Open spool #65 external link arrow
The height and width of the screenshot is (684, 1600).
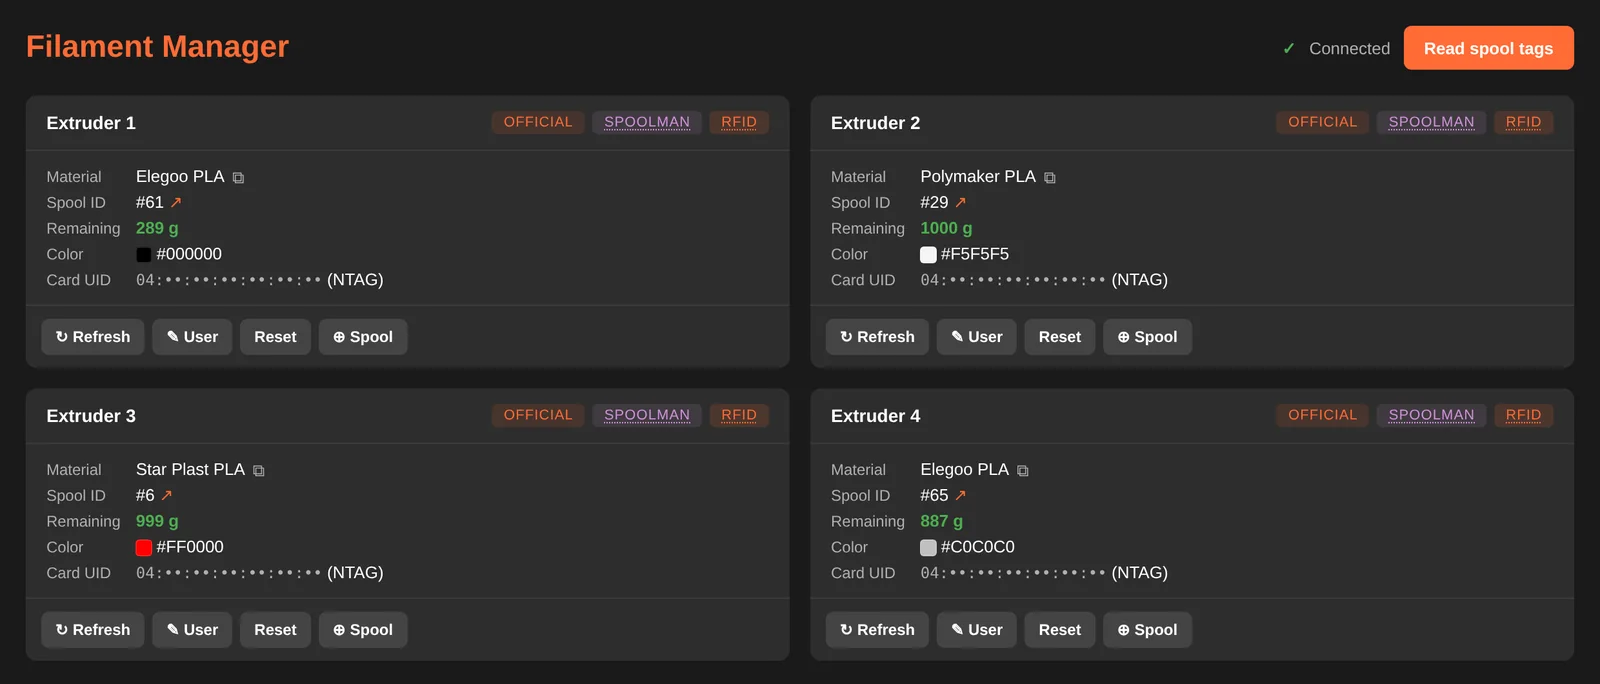point(961,495)
